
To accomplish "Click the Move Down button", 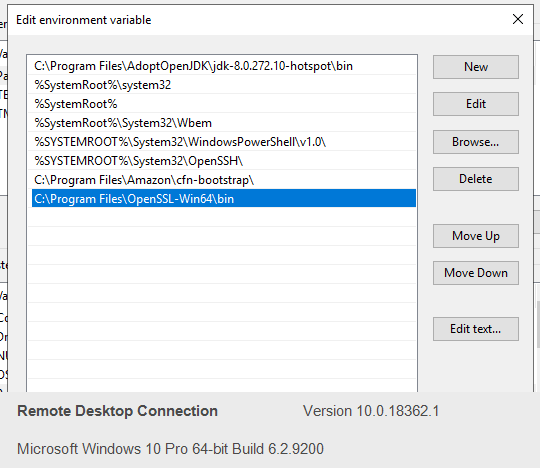I will pos(476,273).
